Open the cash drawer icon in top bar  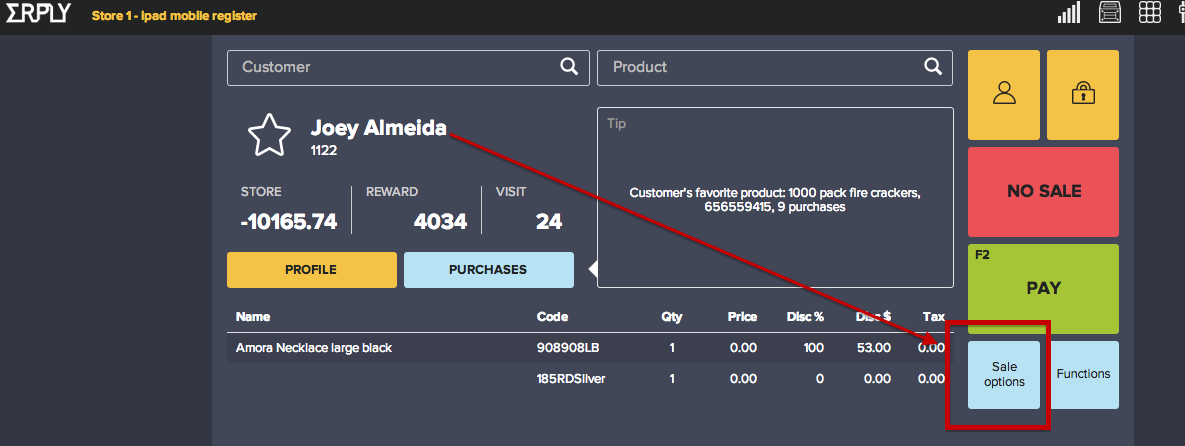pyautogui.click(x=1109, y=13)
